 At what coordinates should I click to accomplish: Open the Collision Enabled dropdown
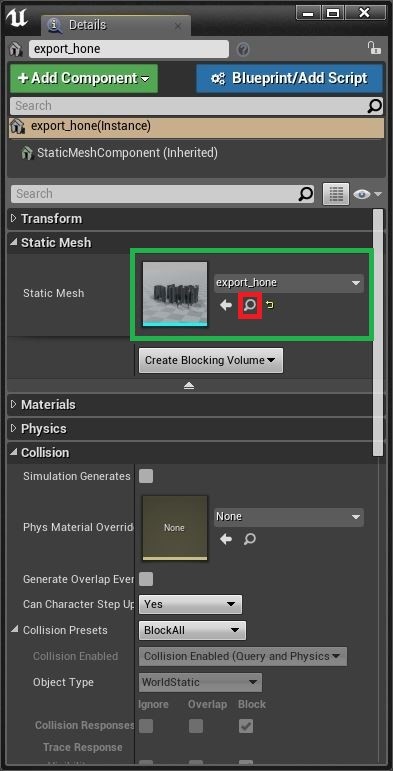243,656
